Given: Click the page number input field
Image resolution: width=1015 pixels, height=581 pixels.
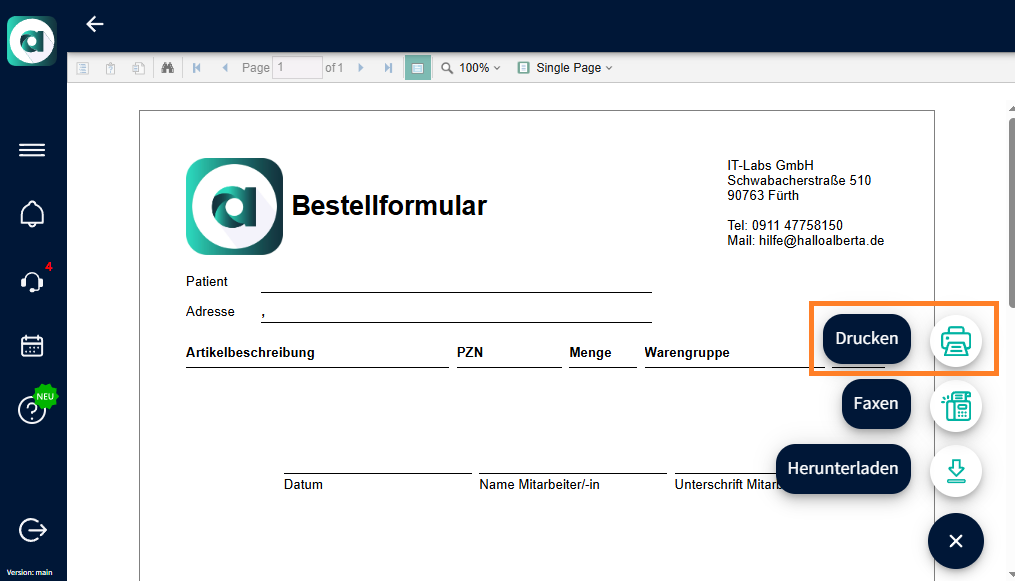Looking at the screenshot, I should (297, 68).
